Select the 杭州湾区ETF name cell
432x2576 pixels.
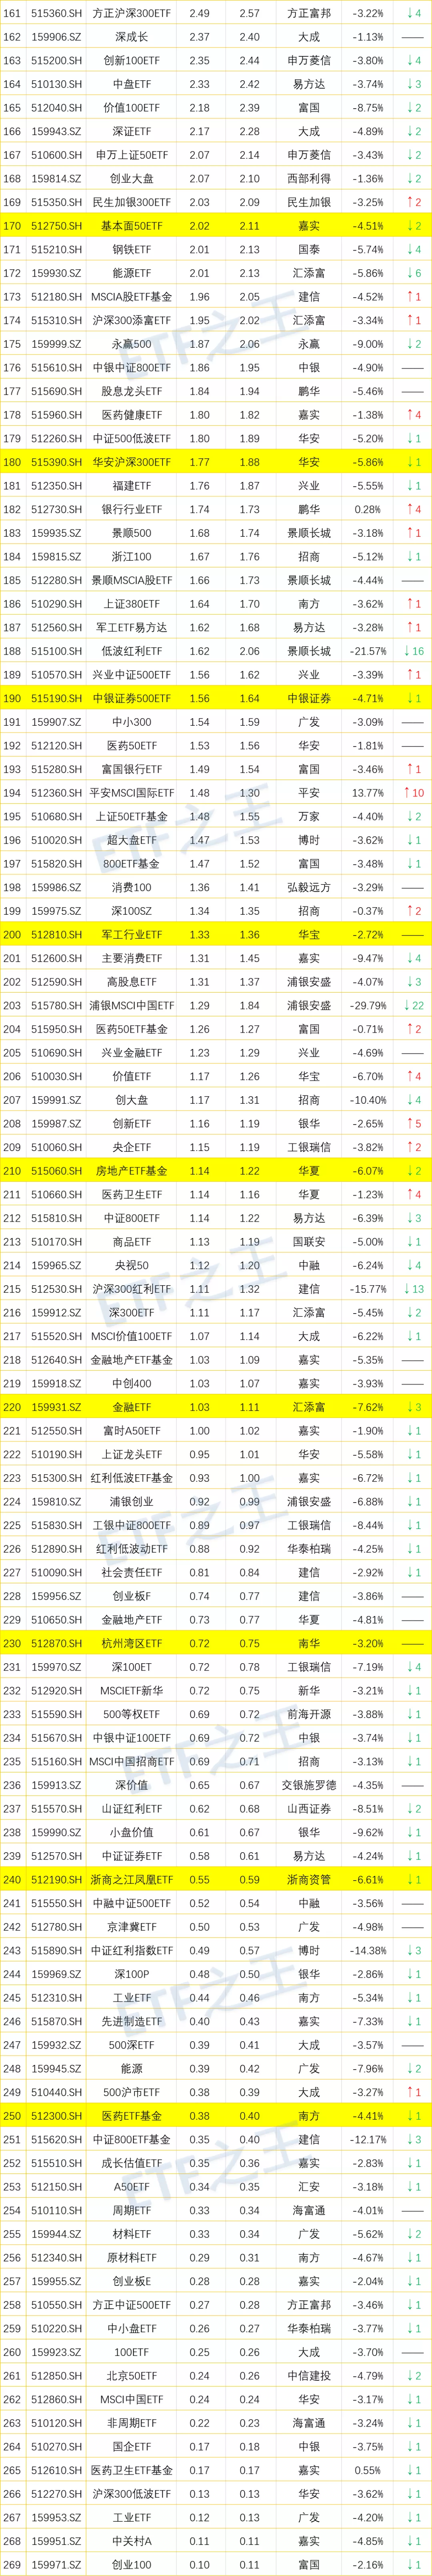click(x=131, y=1643)
